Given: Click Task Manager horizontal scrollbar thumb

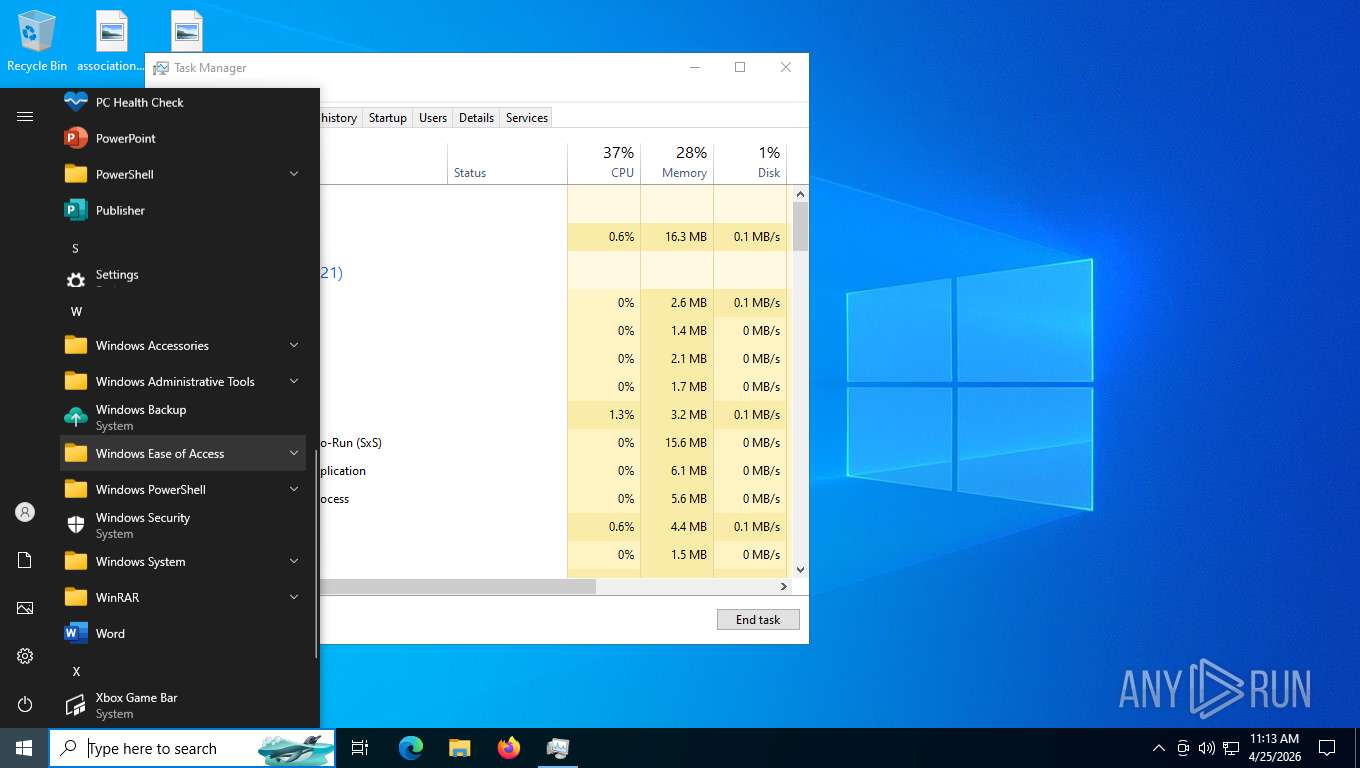Looking at the screenshot, I should [458, 587].
